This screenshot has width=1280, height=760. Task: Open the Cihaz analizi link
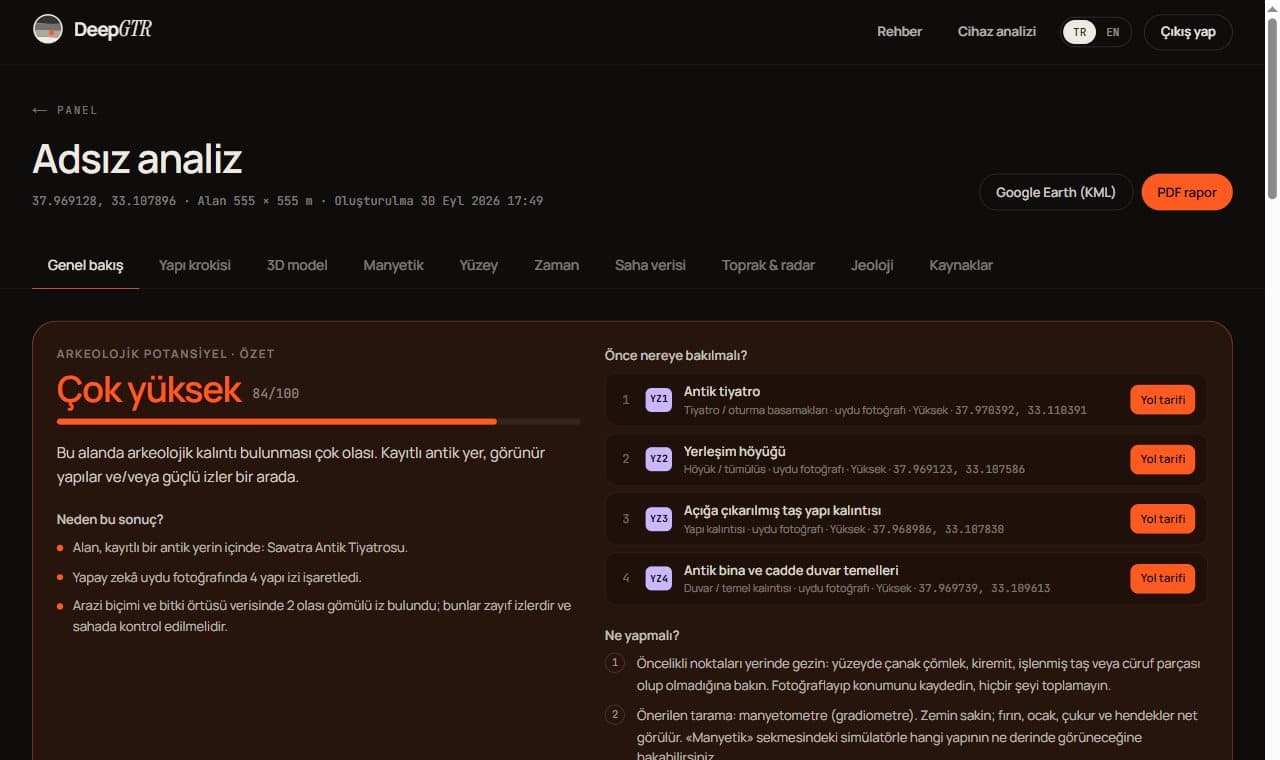click(x=997, y=32)
